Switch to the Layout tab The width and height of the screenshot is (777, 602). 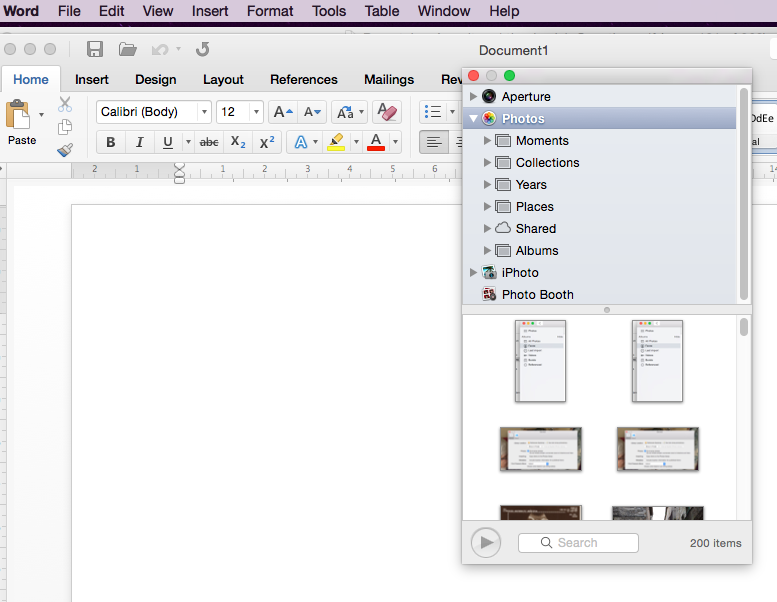pos(223,80)
